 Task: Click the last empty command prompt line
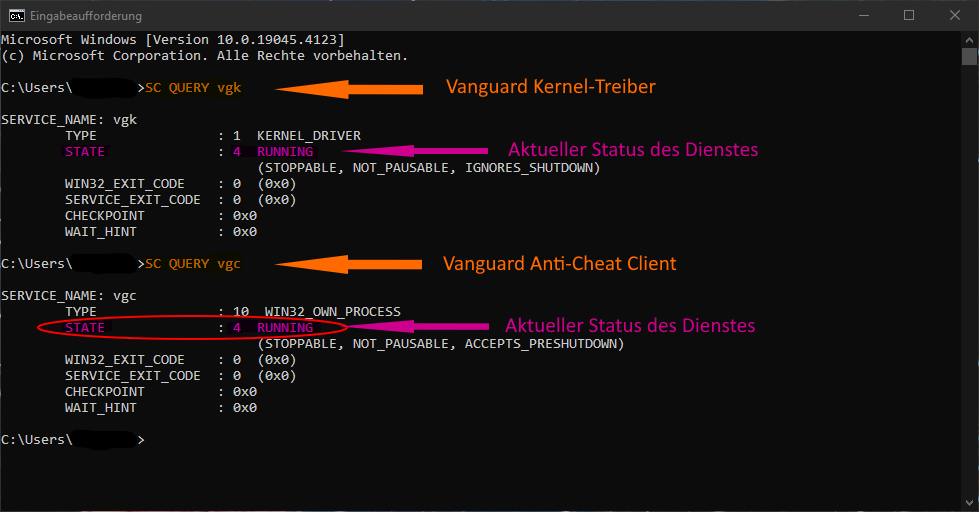72,440
